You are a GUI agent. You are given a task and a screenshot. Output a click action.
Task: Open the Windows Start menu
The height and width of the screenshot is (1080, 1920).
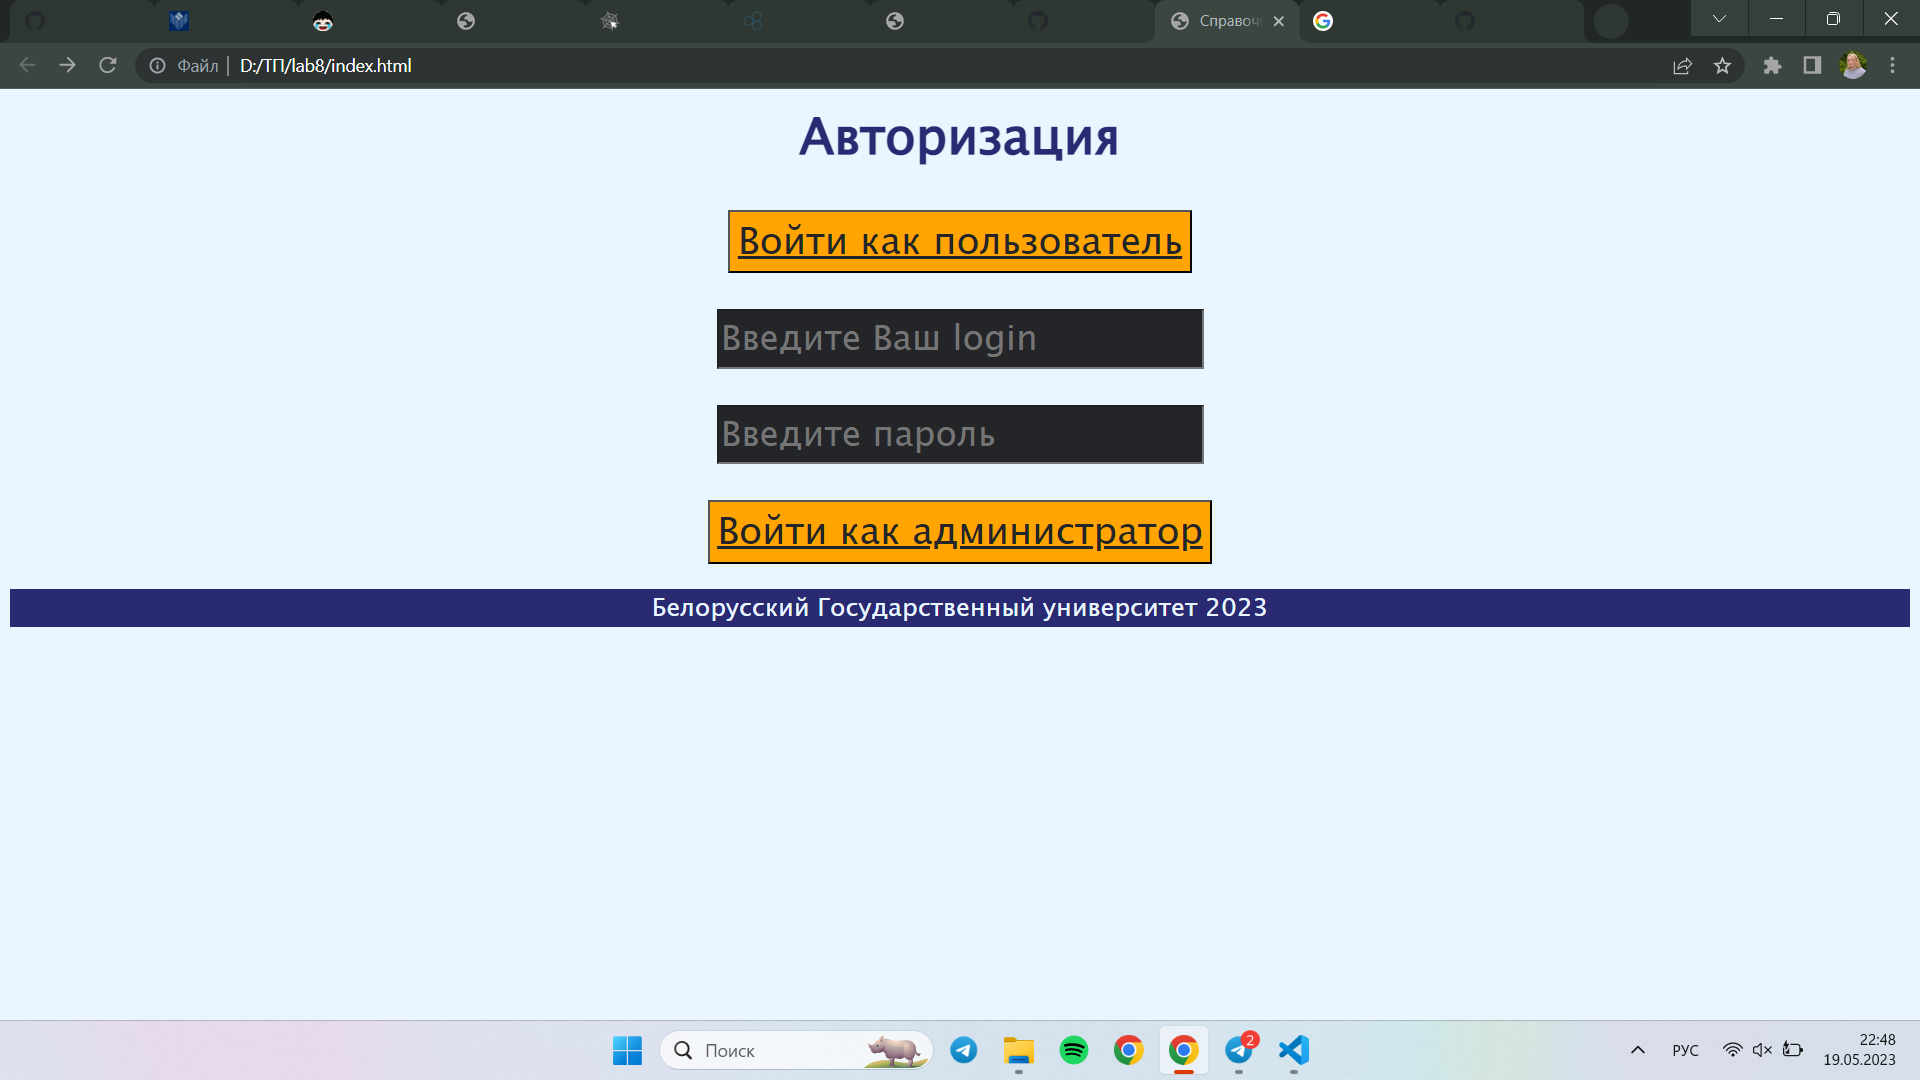point(627,1051)
